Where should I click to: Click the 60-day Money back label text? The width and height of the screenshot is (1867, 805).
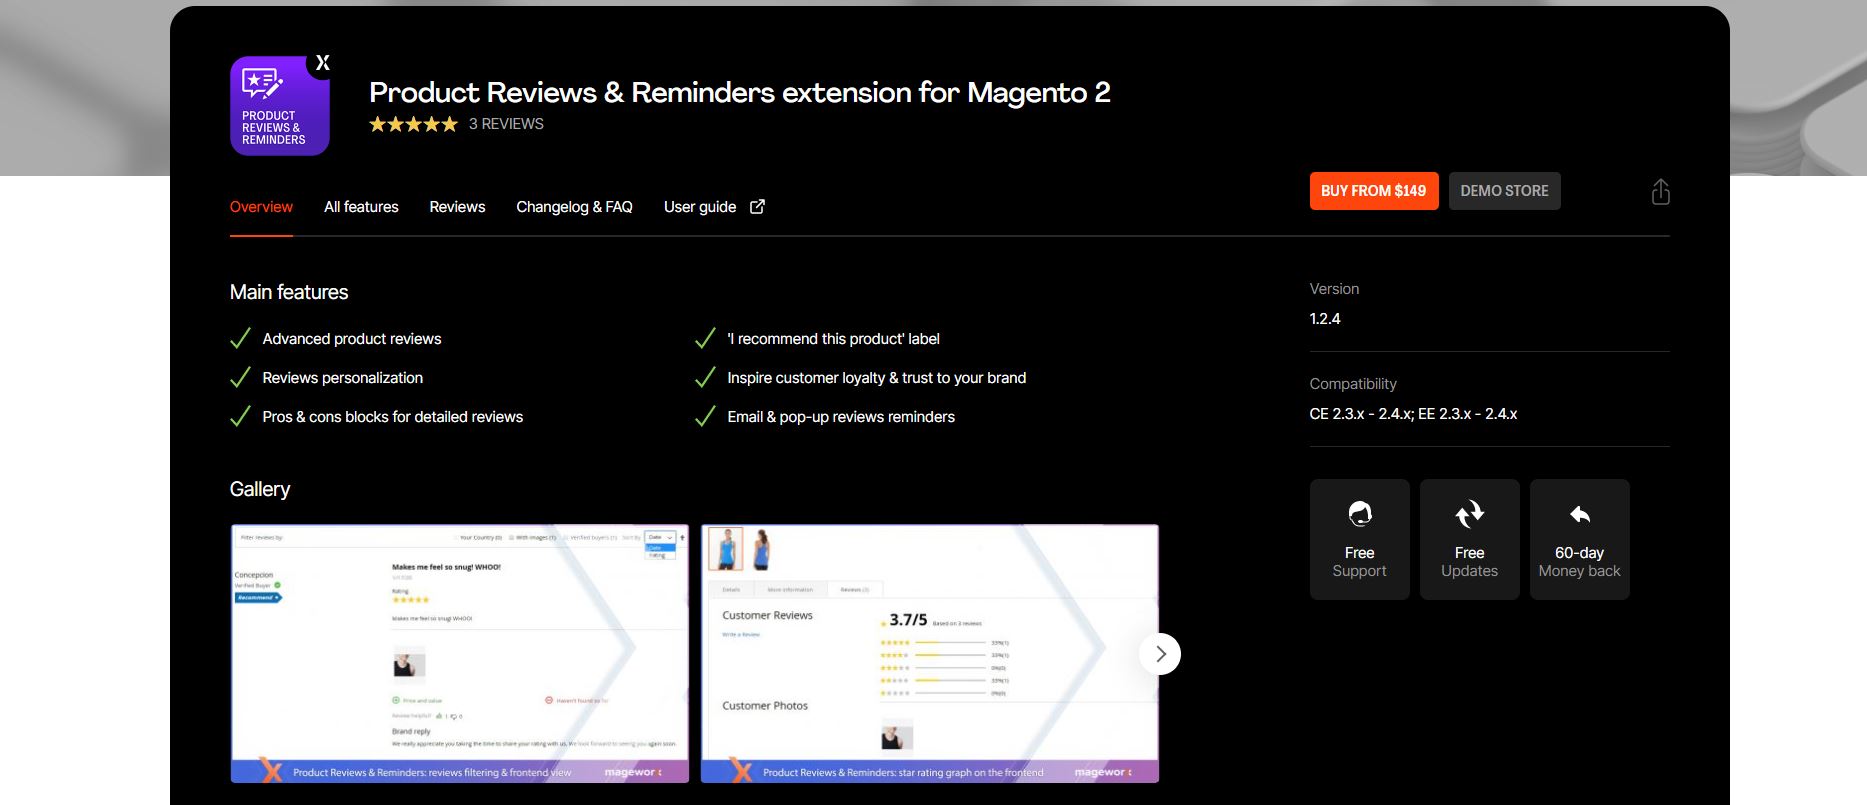pos(1580,562)
